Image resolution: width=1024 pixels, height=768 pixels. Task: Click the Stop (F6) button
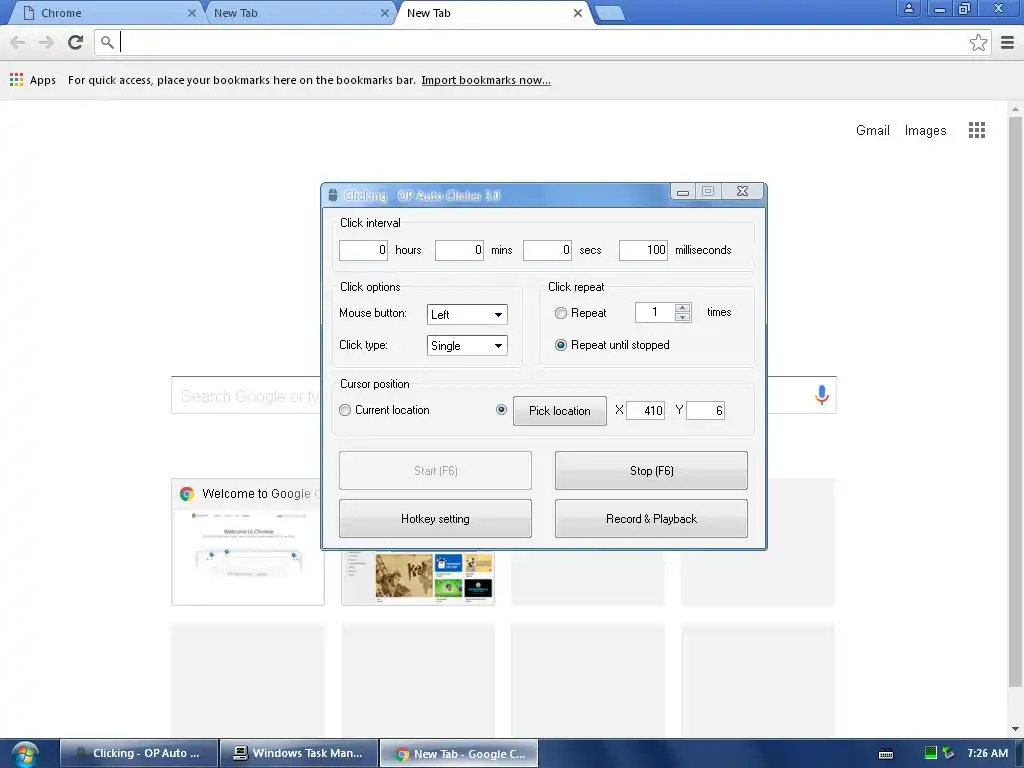click(x=651, y=470)
